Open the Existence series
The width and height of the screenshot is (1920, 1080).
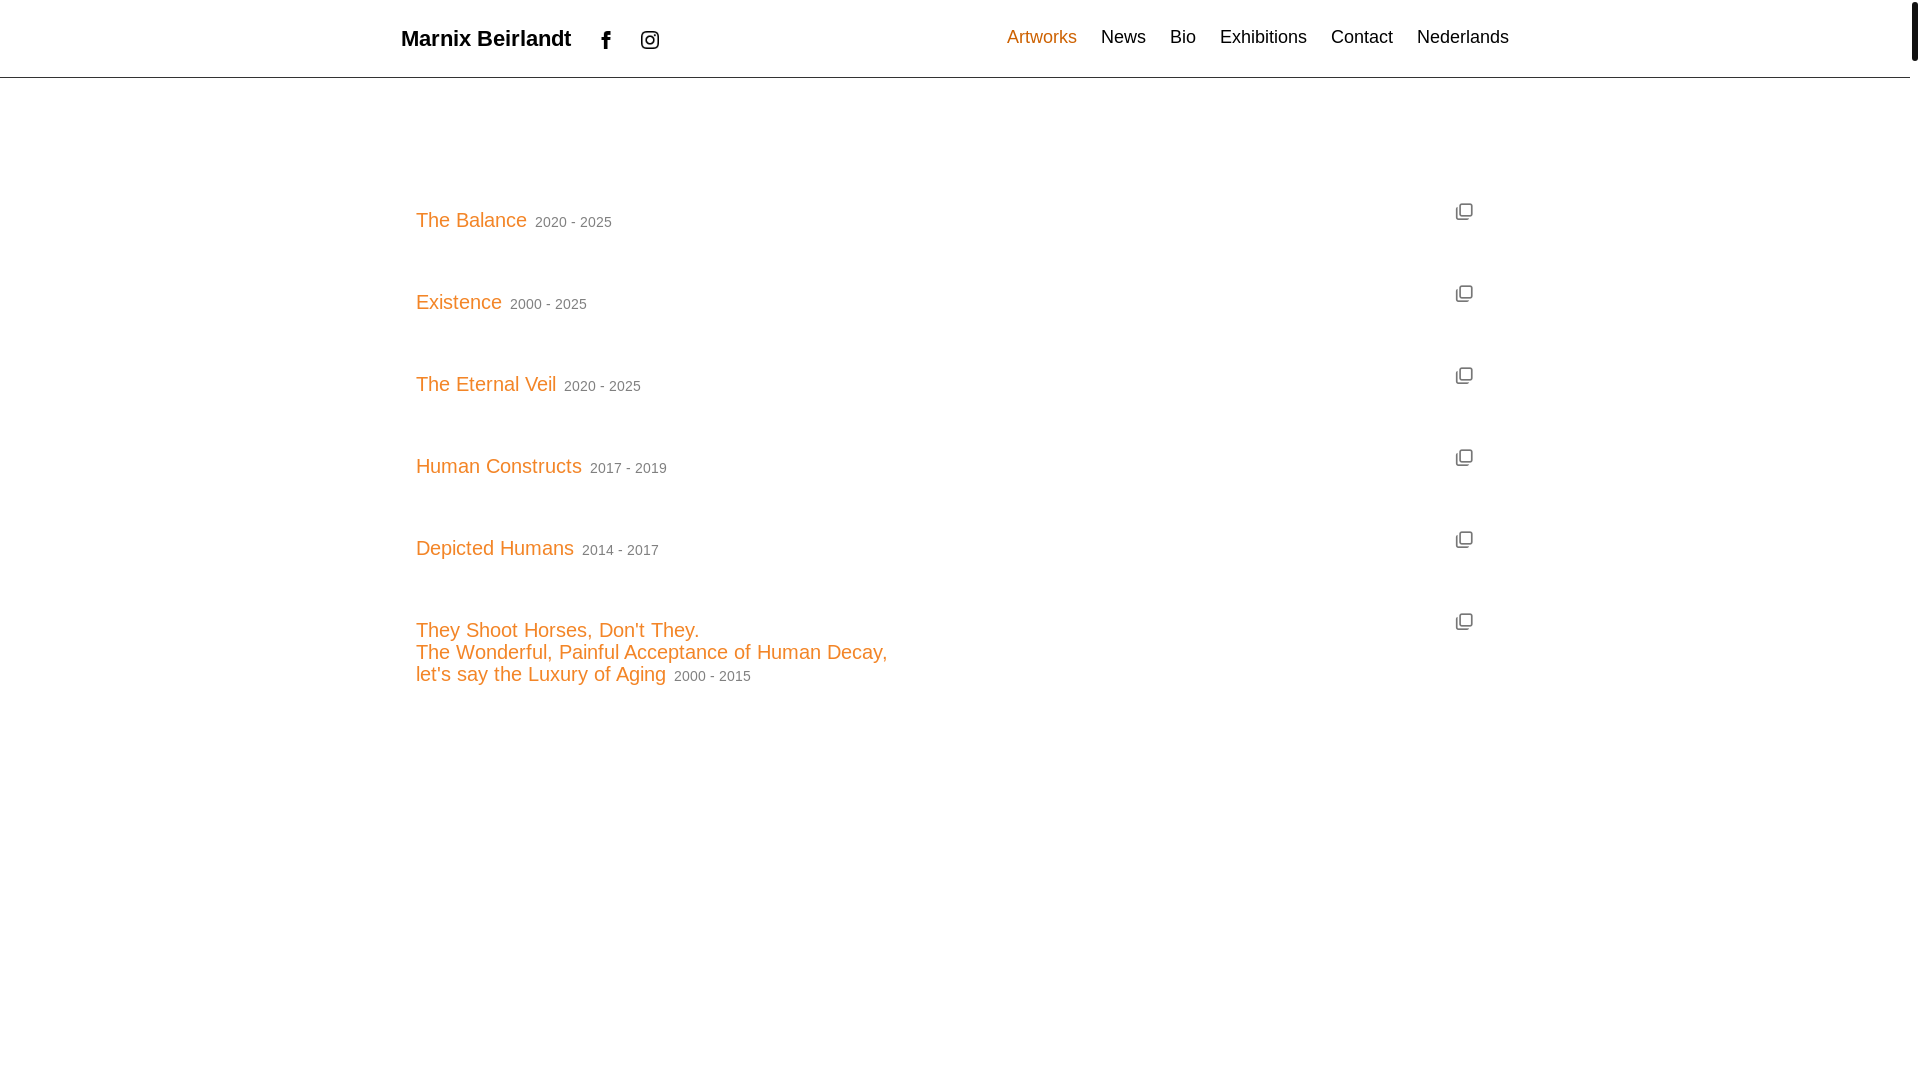459,302
